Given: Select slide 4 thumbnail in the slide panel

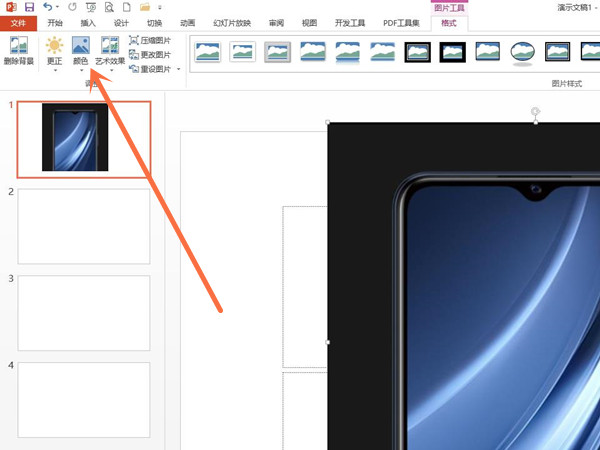Looking at the screenshot, I should click(84, 398).
